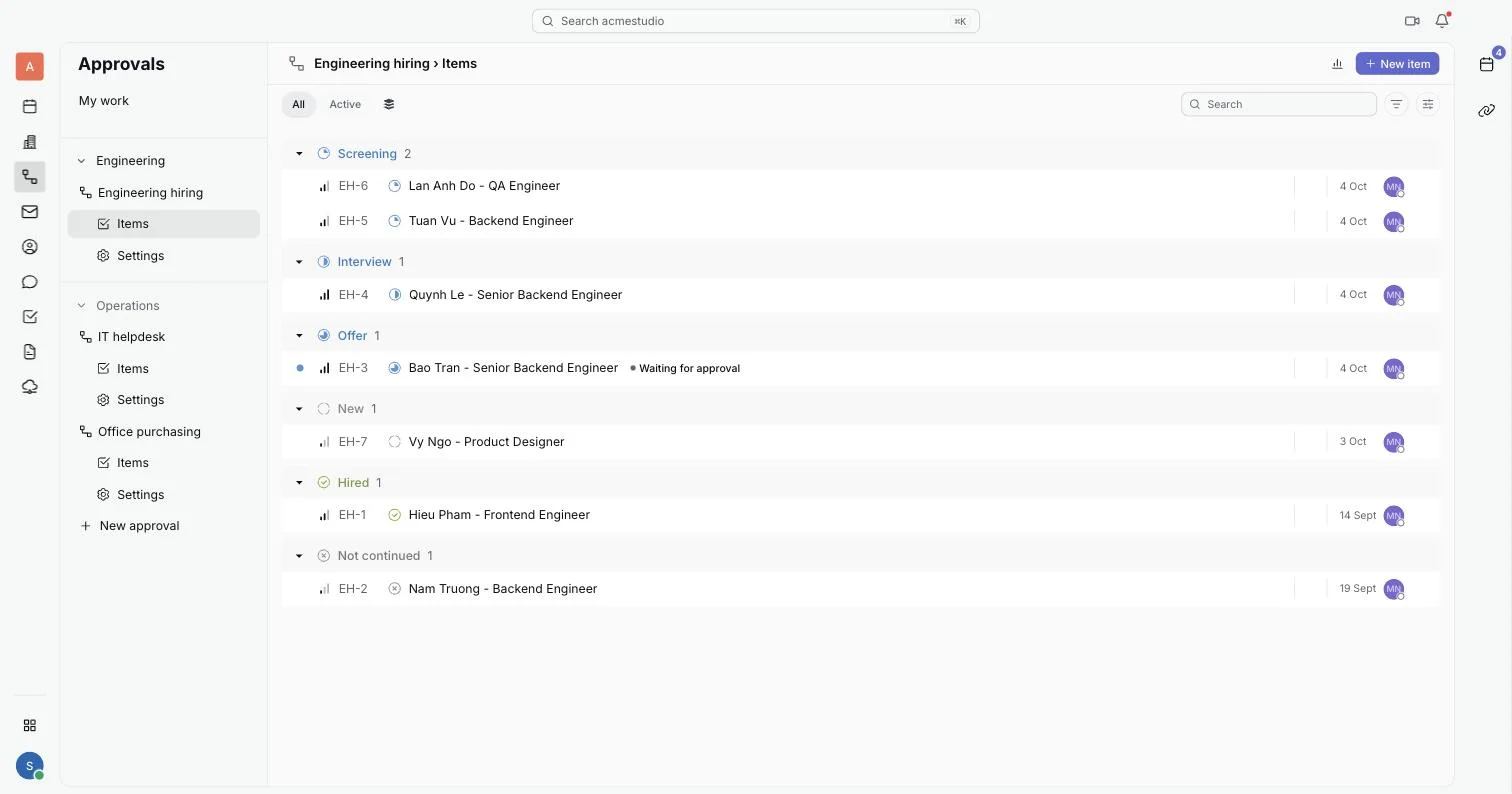The width and height of the screenshot is (1512, 794).
Task: Collapse the Hired group
Action: coord(299,483)
